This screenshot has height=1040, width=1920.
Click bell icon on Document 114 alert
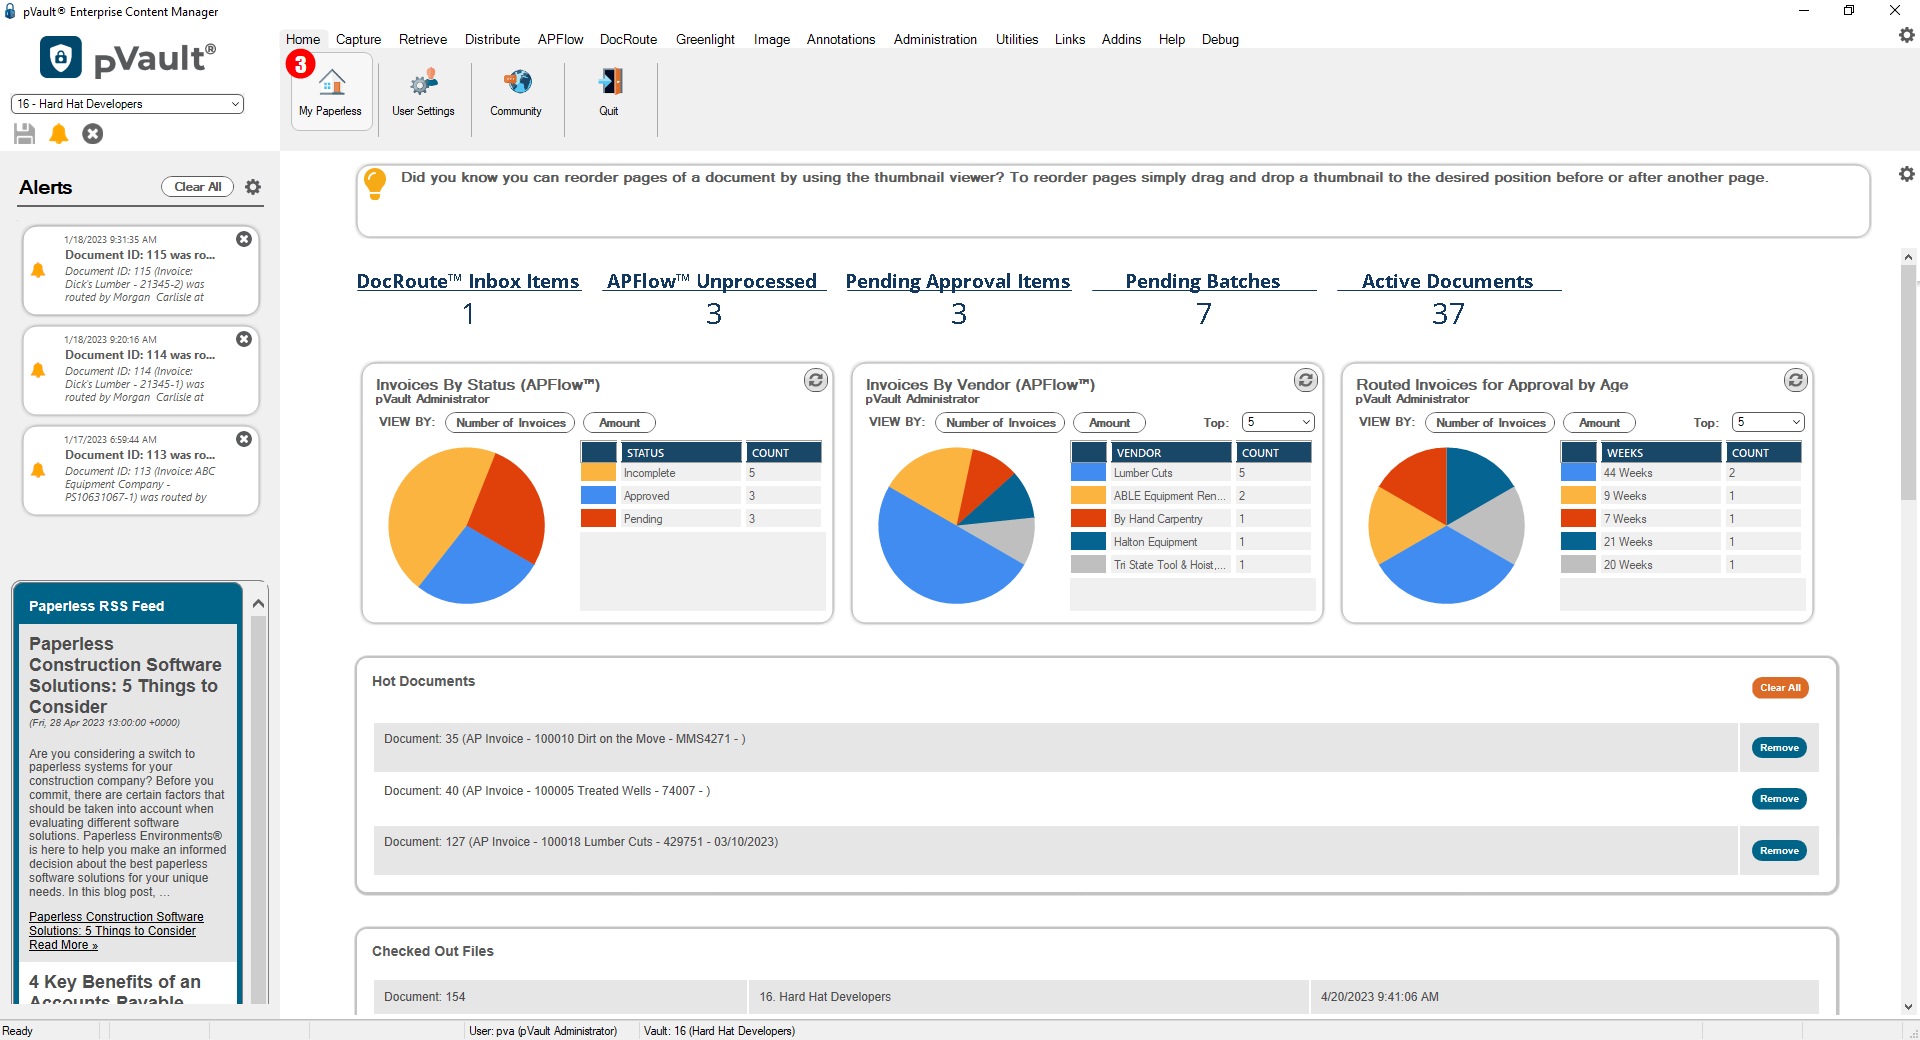coord(38,370)
